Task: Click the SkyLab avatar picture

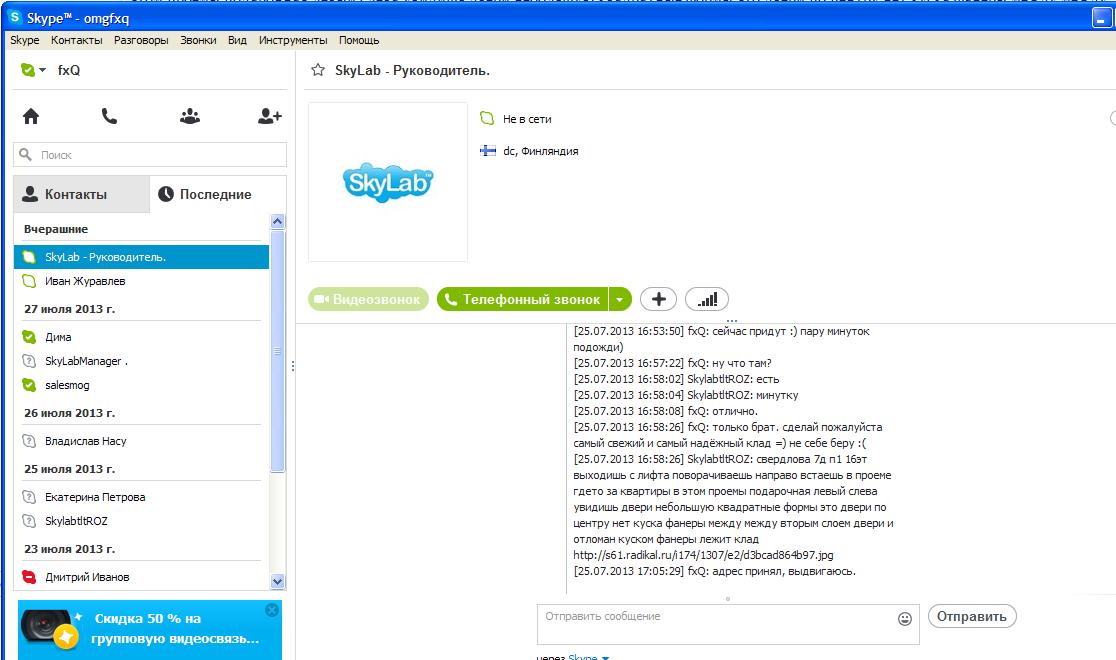Action: tap(388, 182)
